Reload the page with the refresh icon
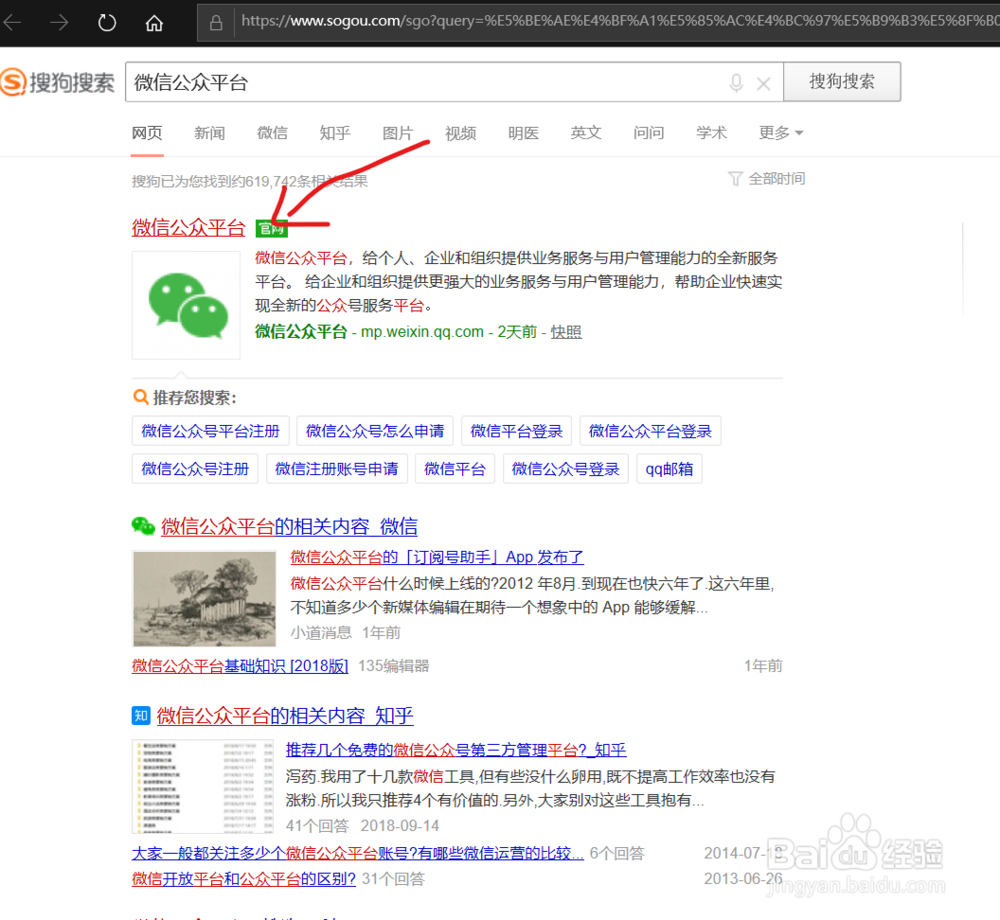 pyautogui.click(x=107, y=23)
